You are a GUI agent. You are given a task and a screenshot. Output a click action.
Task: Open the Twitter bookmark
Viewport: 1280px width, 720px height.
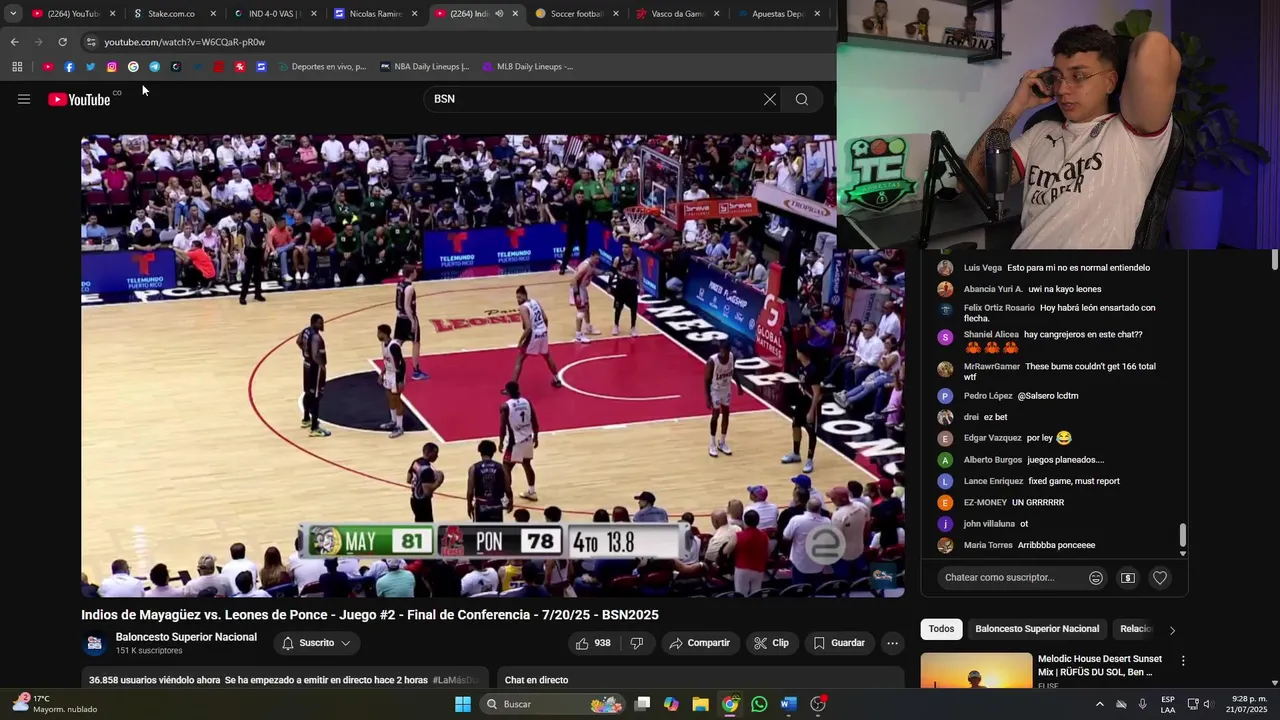click(x=90, y=67)
